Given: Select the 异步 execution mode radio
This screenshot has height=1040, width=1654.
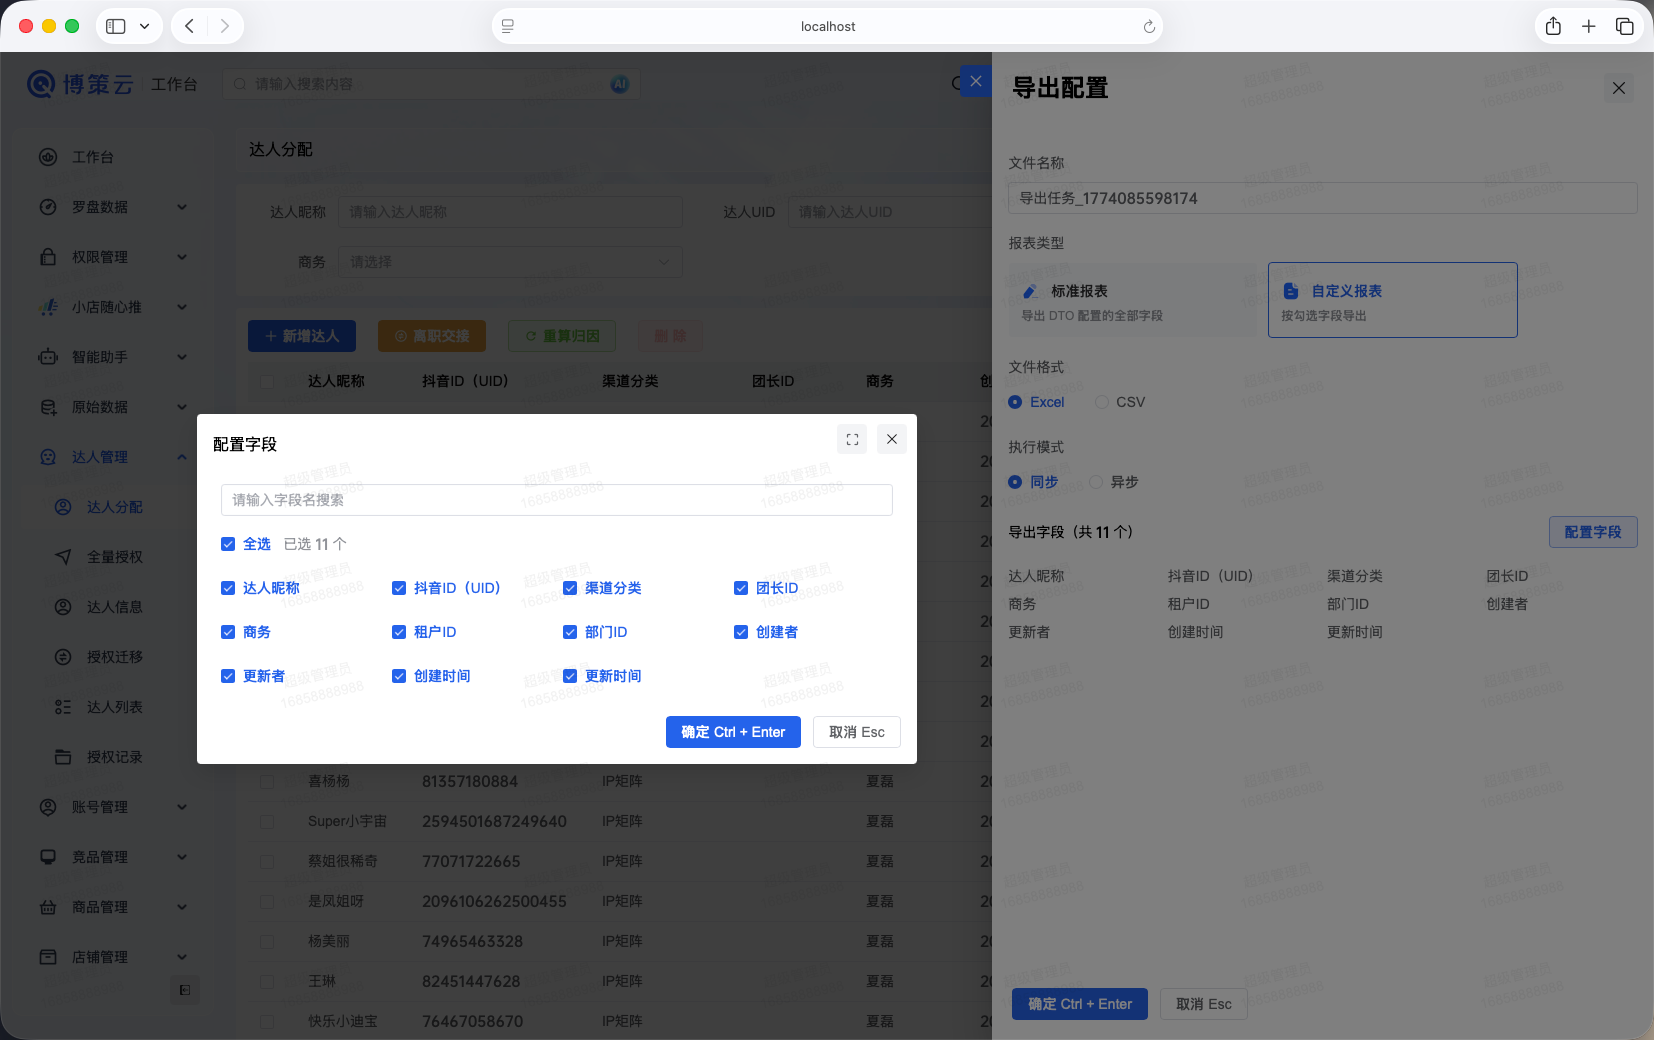Looking at the screenshot, I should pyautogui.click(x=1096, y=482).
